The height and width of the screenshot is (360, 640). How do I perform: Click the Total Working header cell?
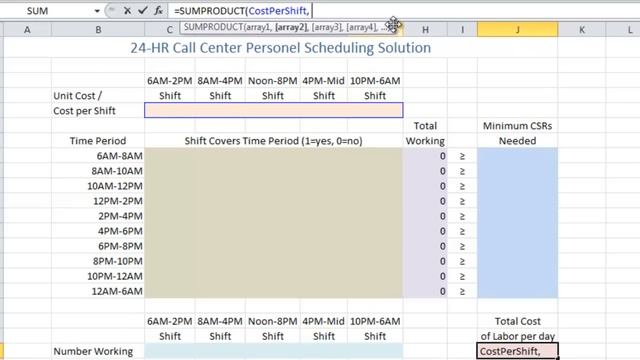[x=425, y=133]
